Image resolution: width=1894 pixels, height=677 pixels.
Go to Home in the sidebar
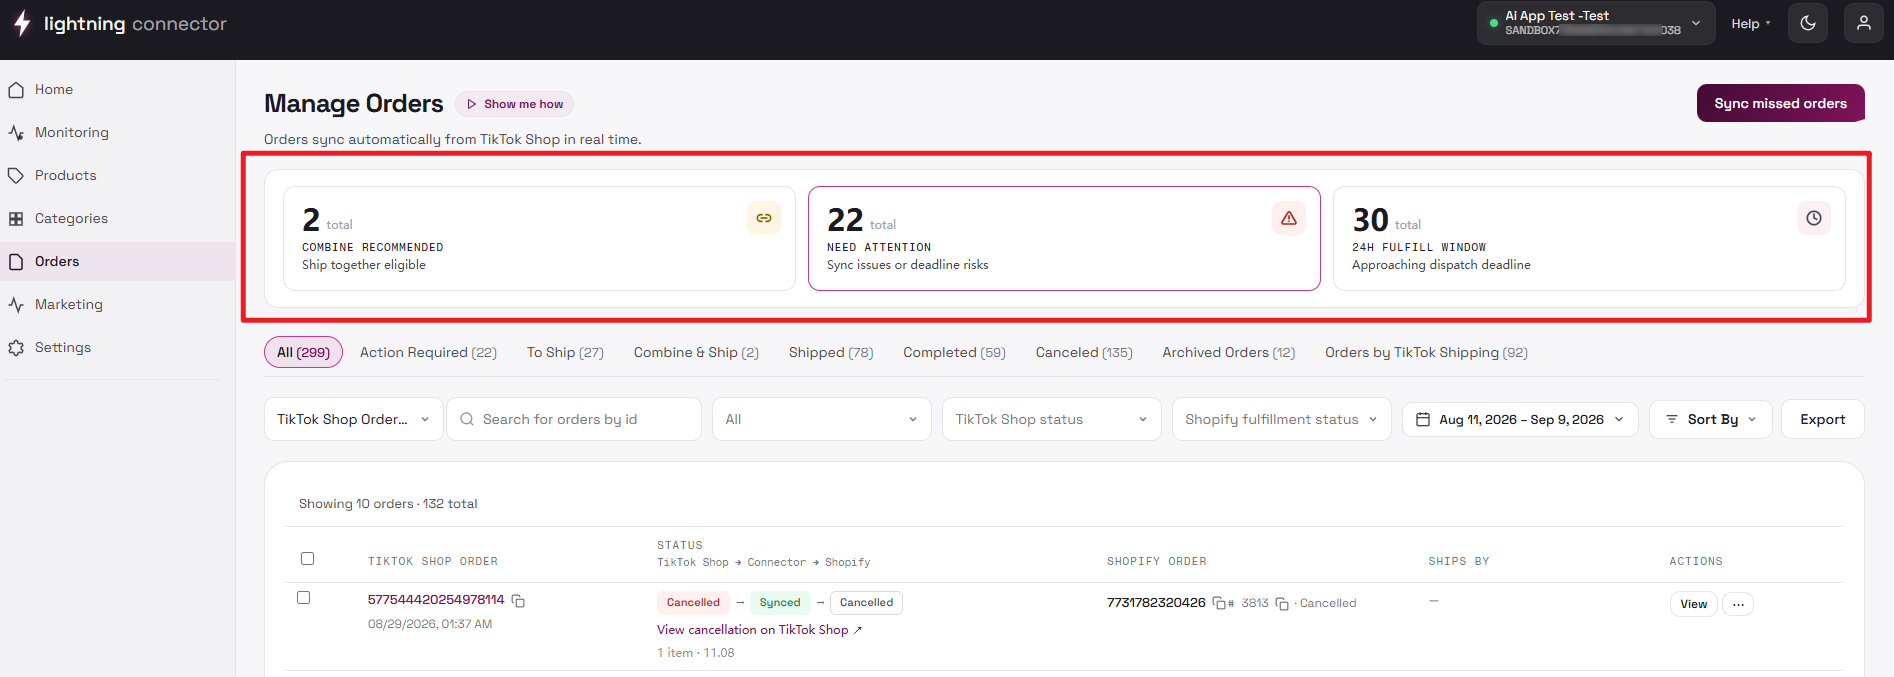(117, 90)
